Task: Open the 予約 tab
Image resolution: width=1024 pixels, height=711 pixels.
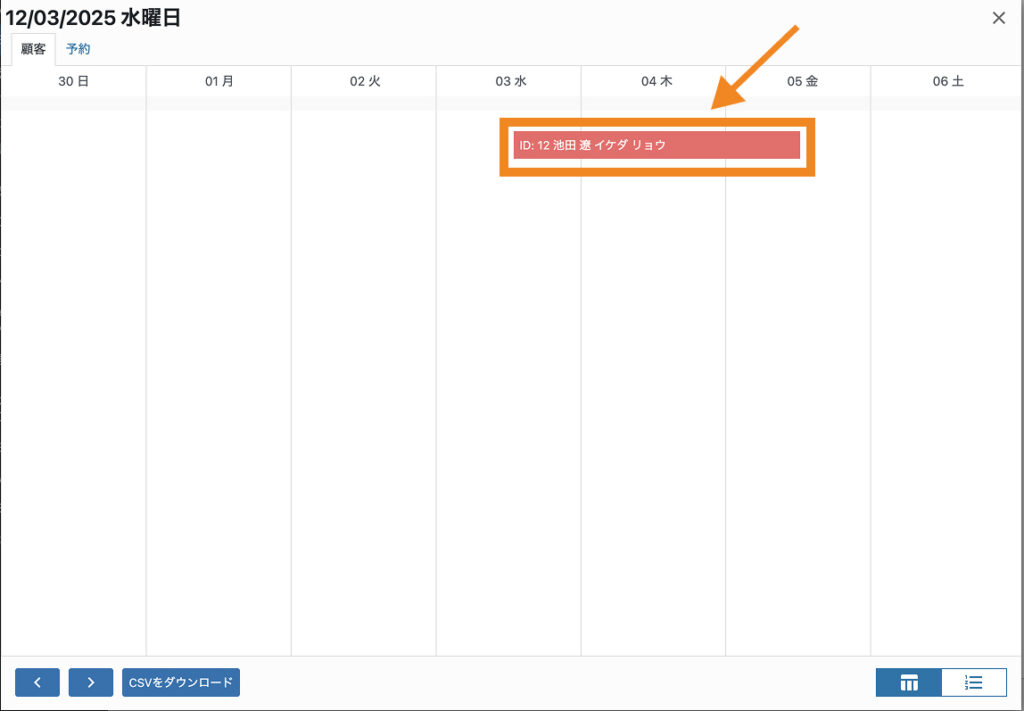Action: point(78,49)
